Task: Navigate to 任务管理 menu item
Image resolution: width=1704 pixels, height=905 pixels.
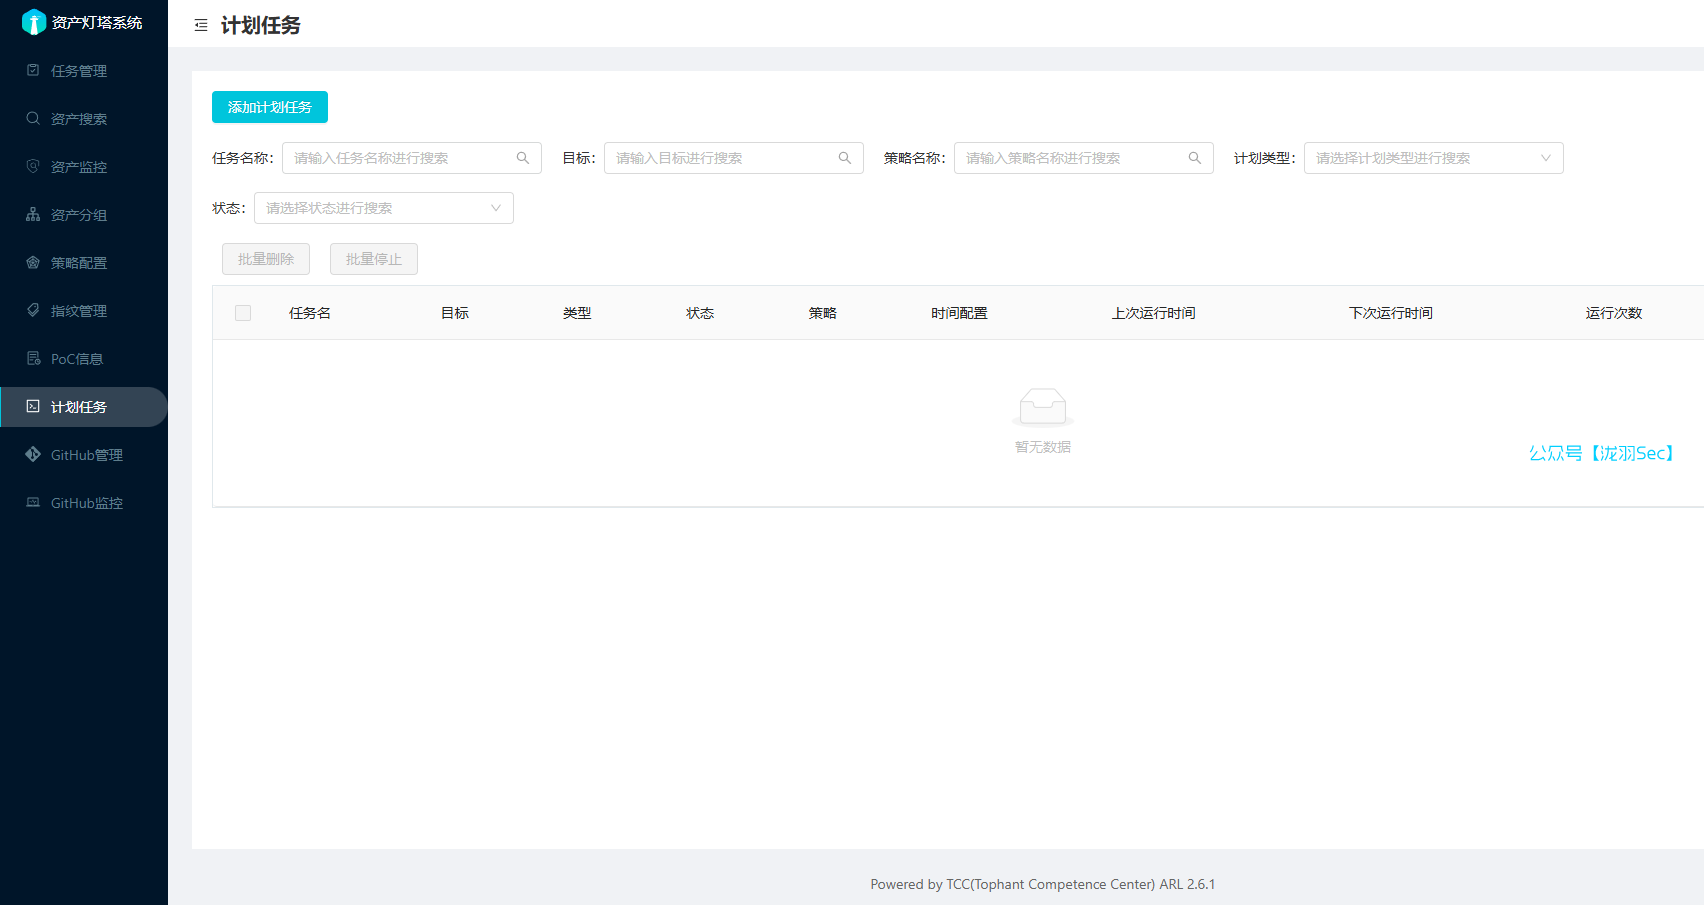Action: coord(78,71)
